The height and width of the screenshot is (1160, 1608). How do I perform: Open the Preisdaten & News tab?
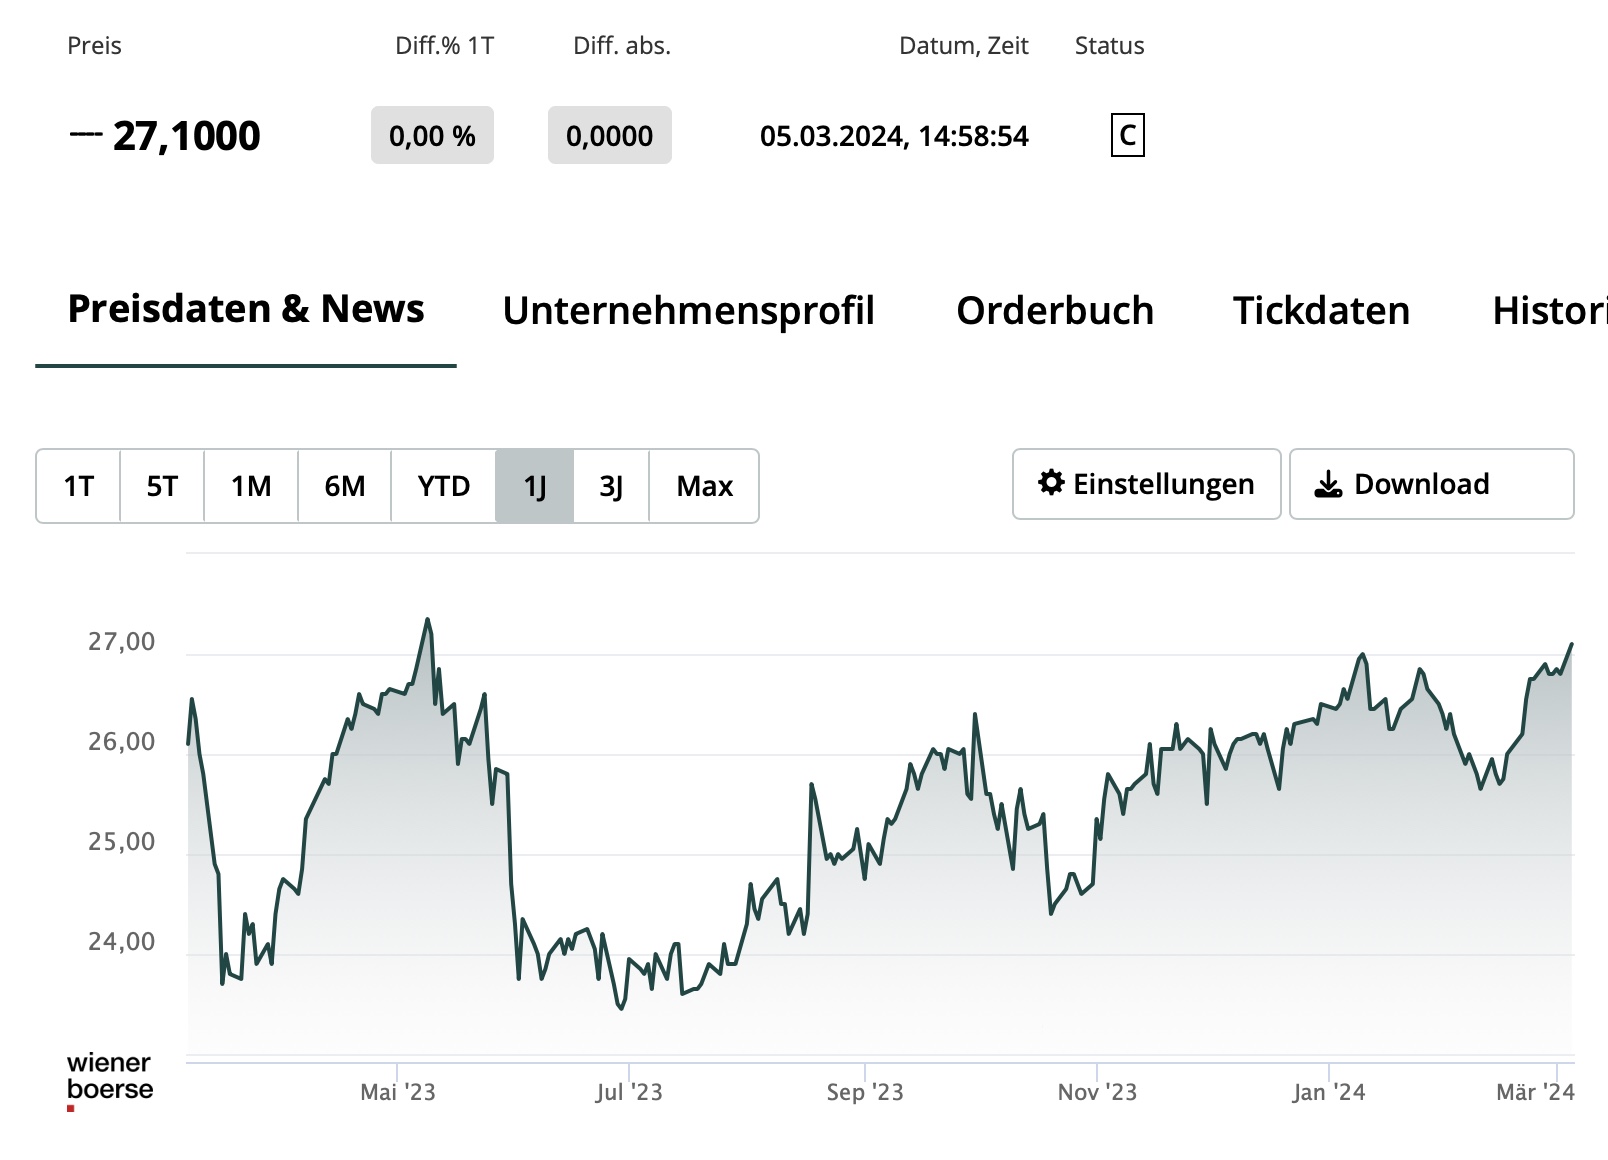(246, 310)
